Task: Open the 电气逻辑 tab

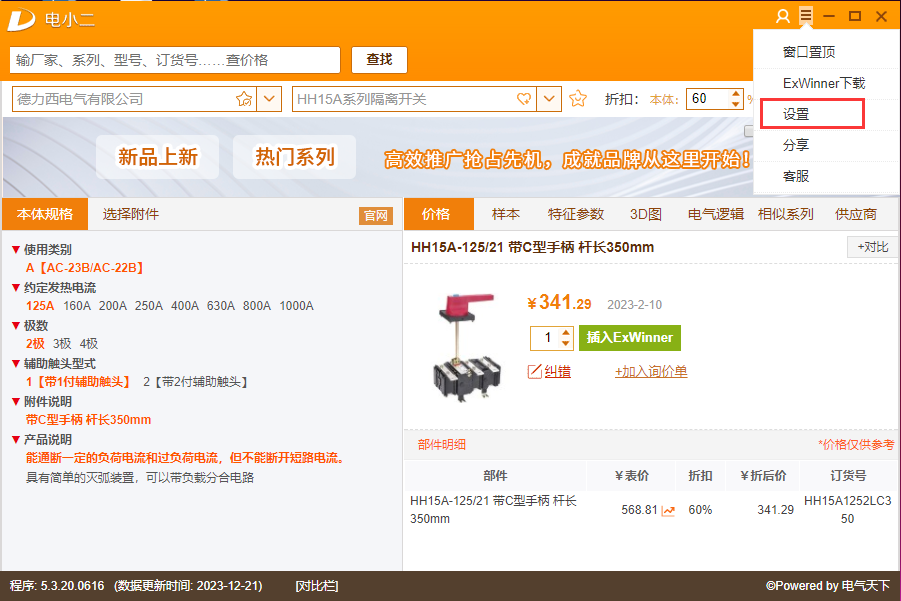Action: [x=716, y=214]
